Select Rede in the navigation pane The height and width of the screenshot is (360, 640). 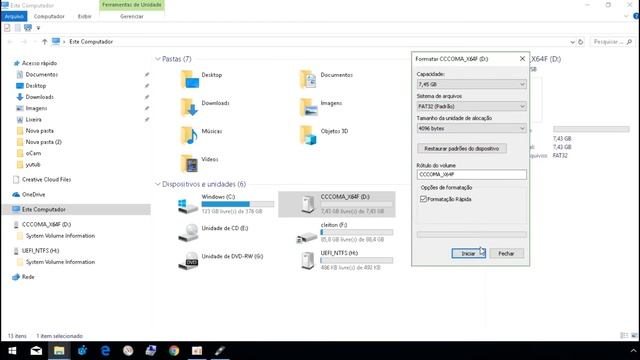tap(28, 277)
